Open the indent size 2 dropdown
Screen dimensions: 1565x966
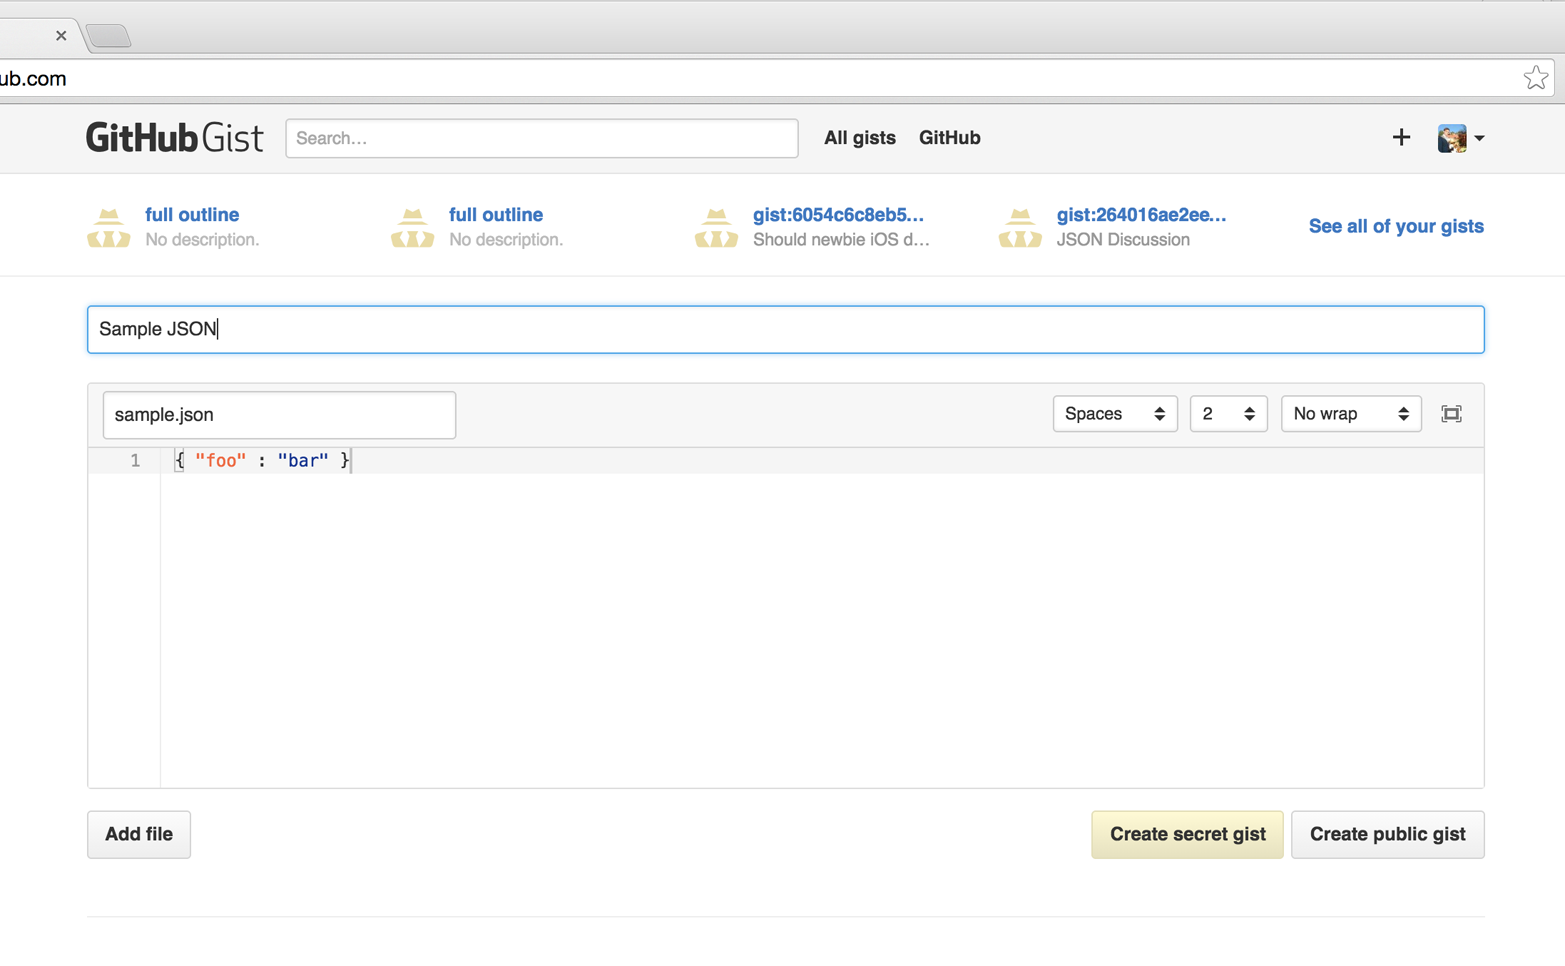[x=1228, y=414]
